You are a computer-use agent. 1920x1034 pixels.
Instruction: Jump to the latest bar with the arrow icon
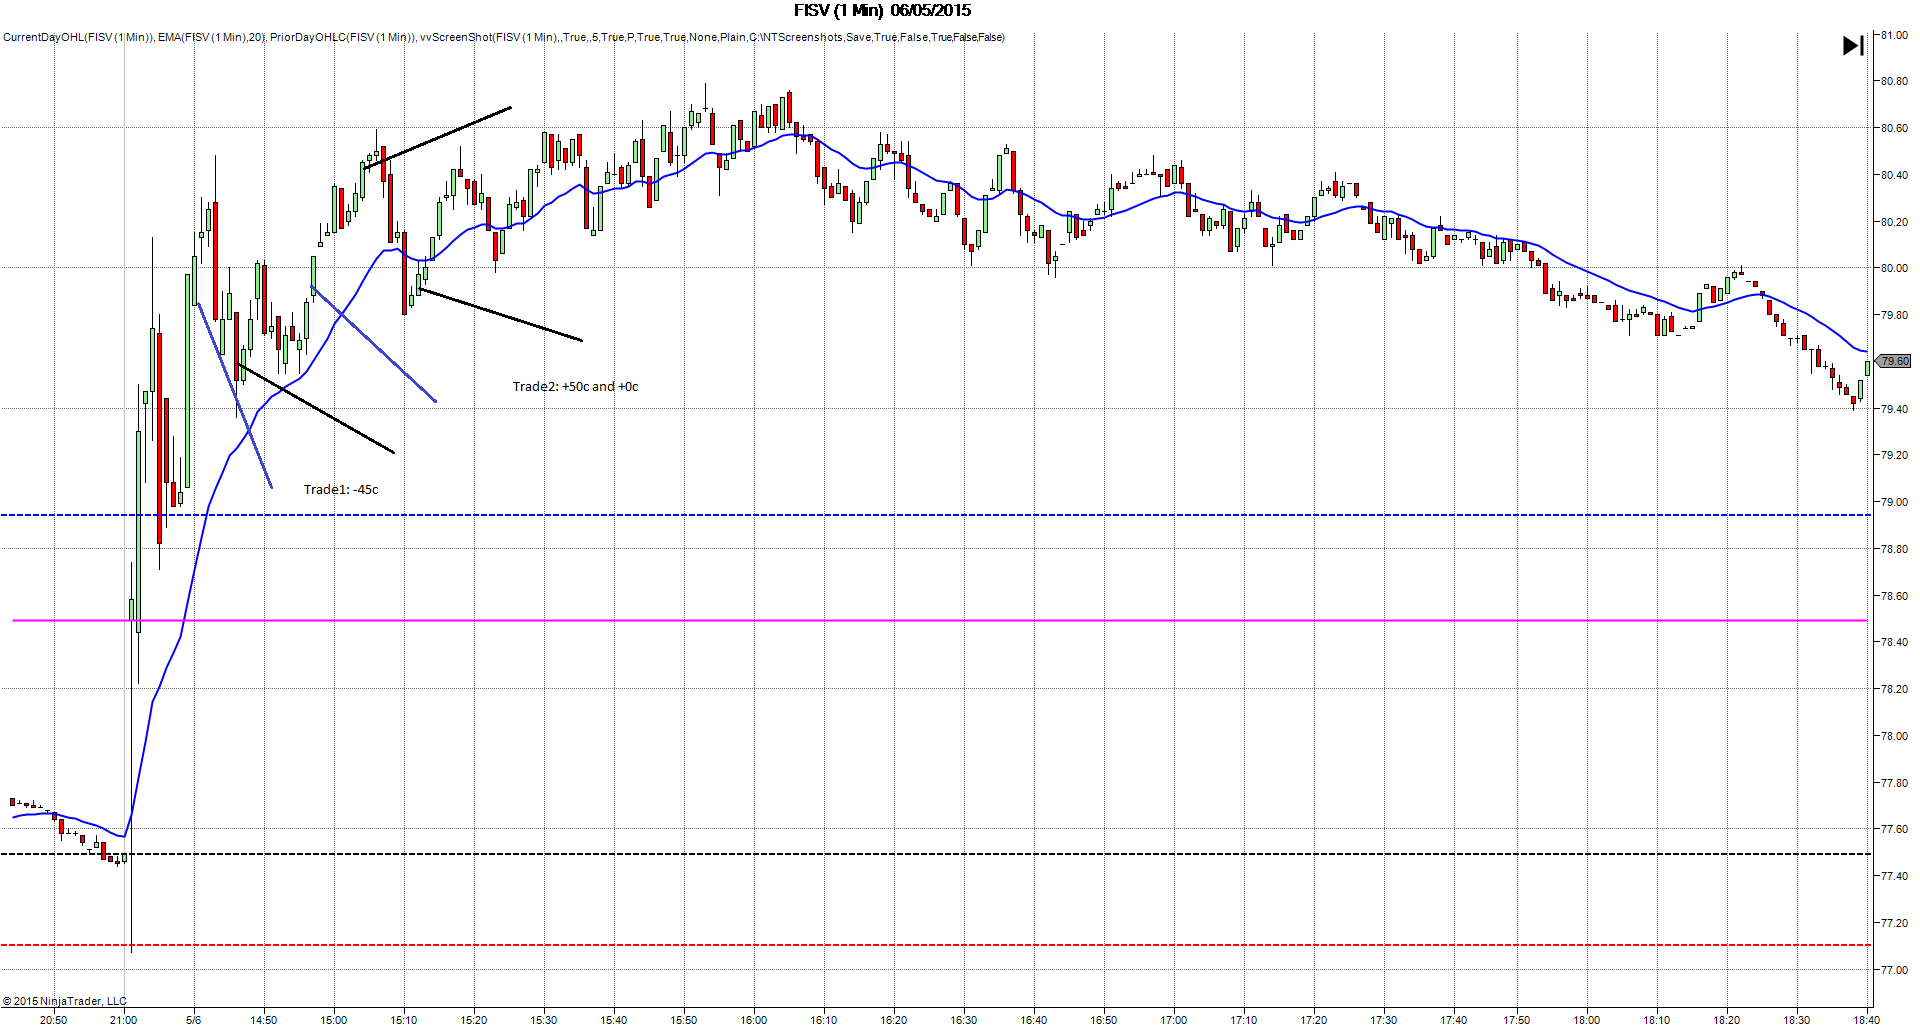point(1853,46)
